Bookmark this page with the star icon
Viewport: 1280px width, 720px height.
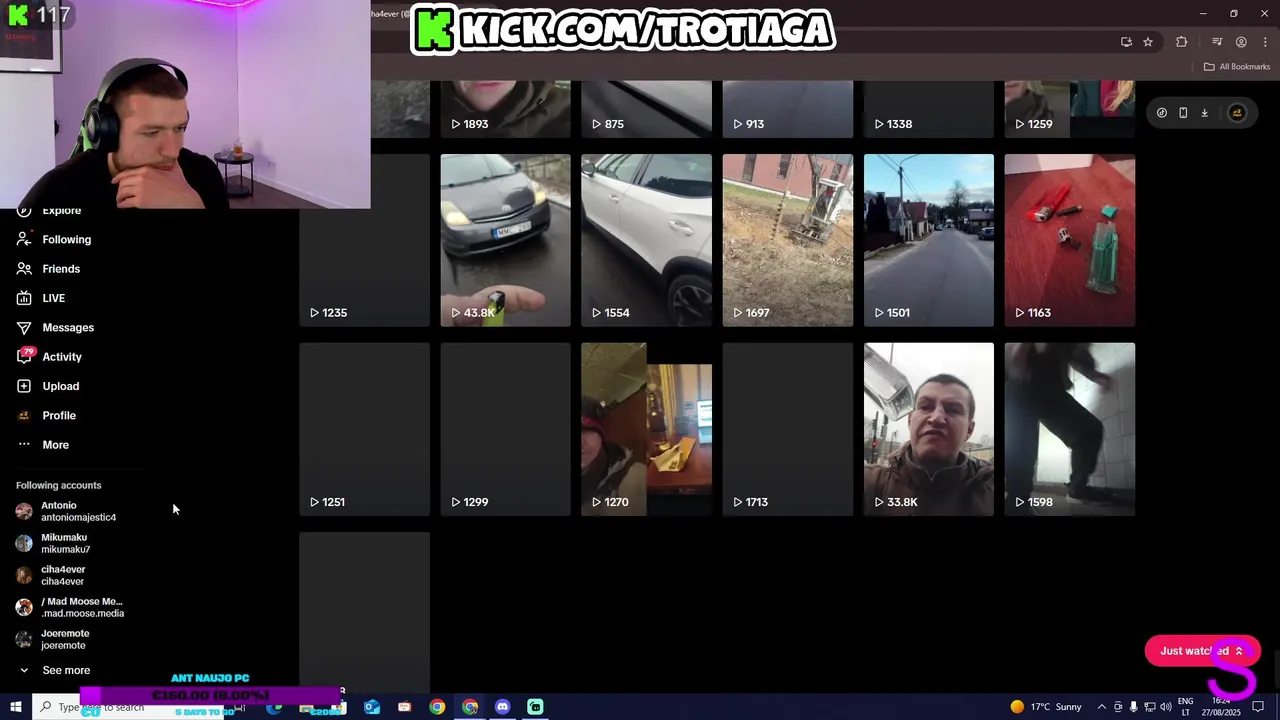tap(1148, 42)
